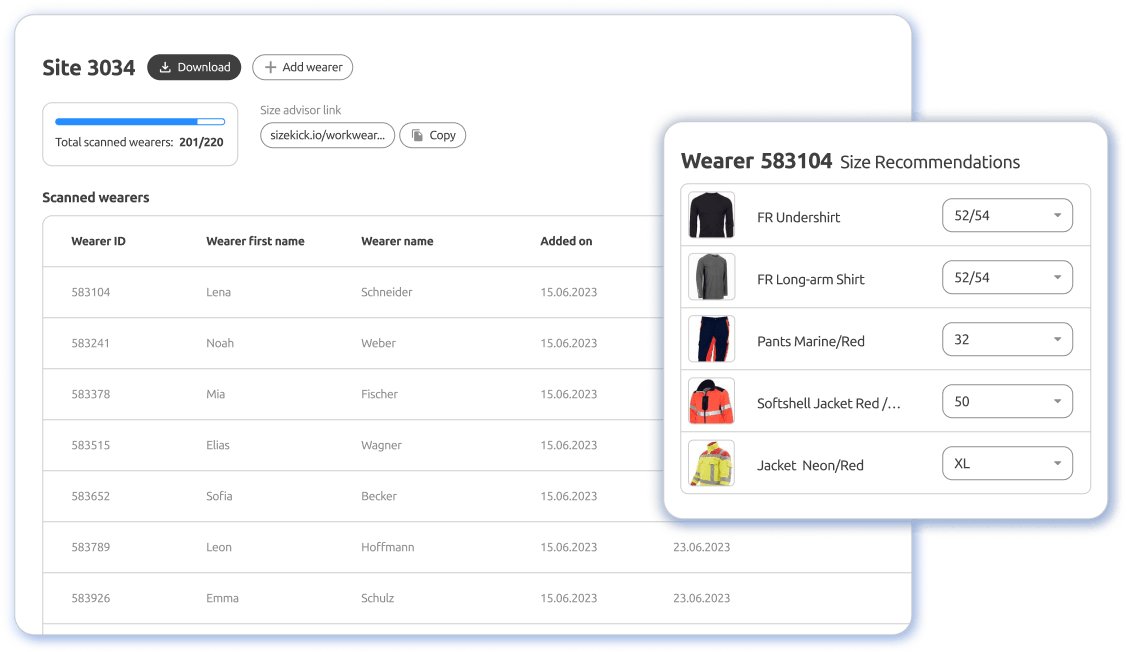Screen dimensions: 1127x652
Task: Click the plus icon in Add wearer
Action: pos(270,67)
